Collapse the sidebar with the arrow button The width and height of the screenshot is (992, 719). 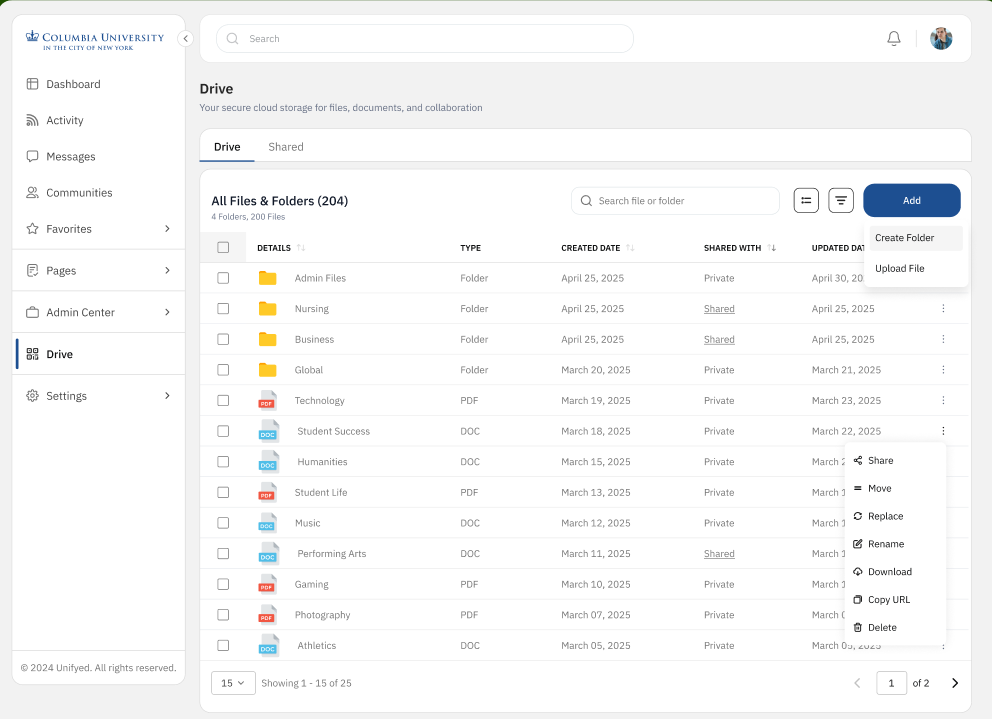point(185,39)
